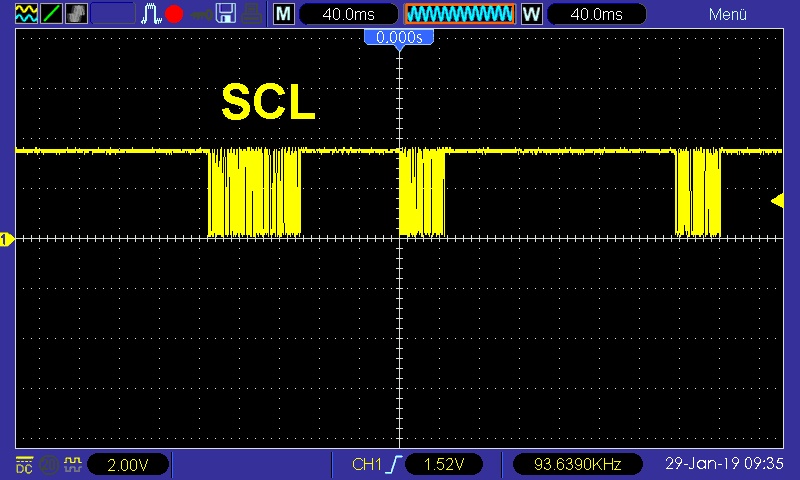Image resolution: width=800 pixels, height=480 pixels.
Task: Click the yellow SCL label
Action: [268, 103]
